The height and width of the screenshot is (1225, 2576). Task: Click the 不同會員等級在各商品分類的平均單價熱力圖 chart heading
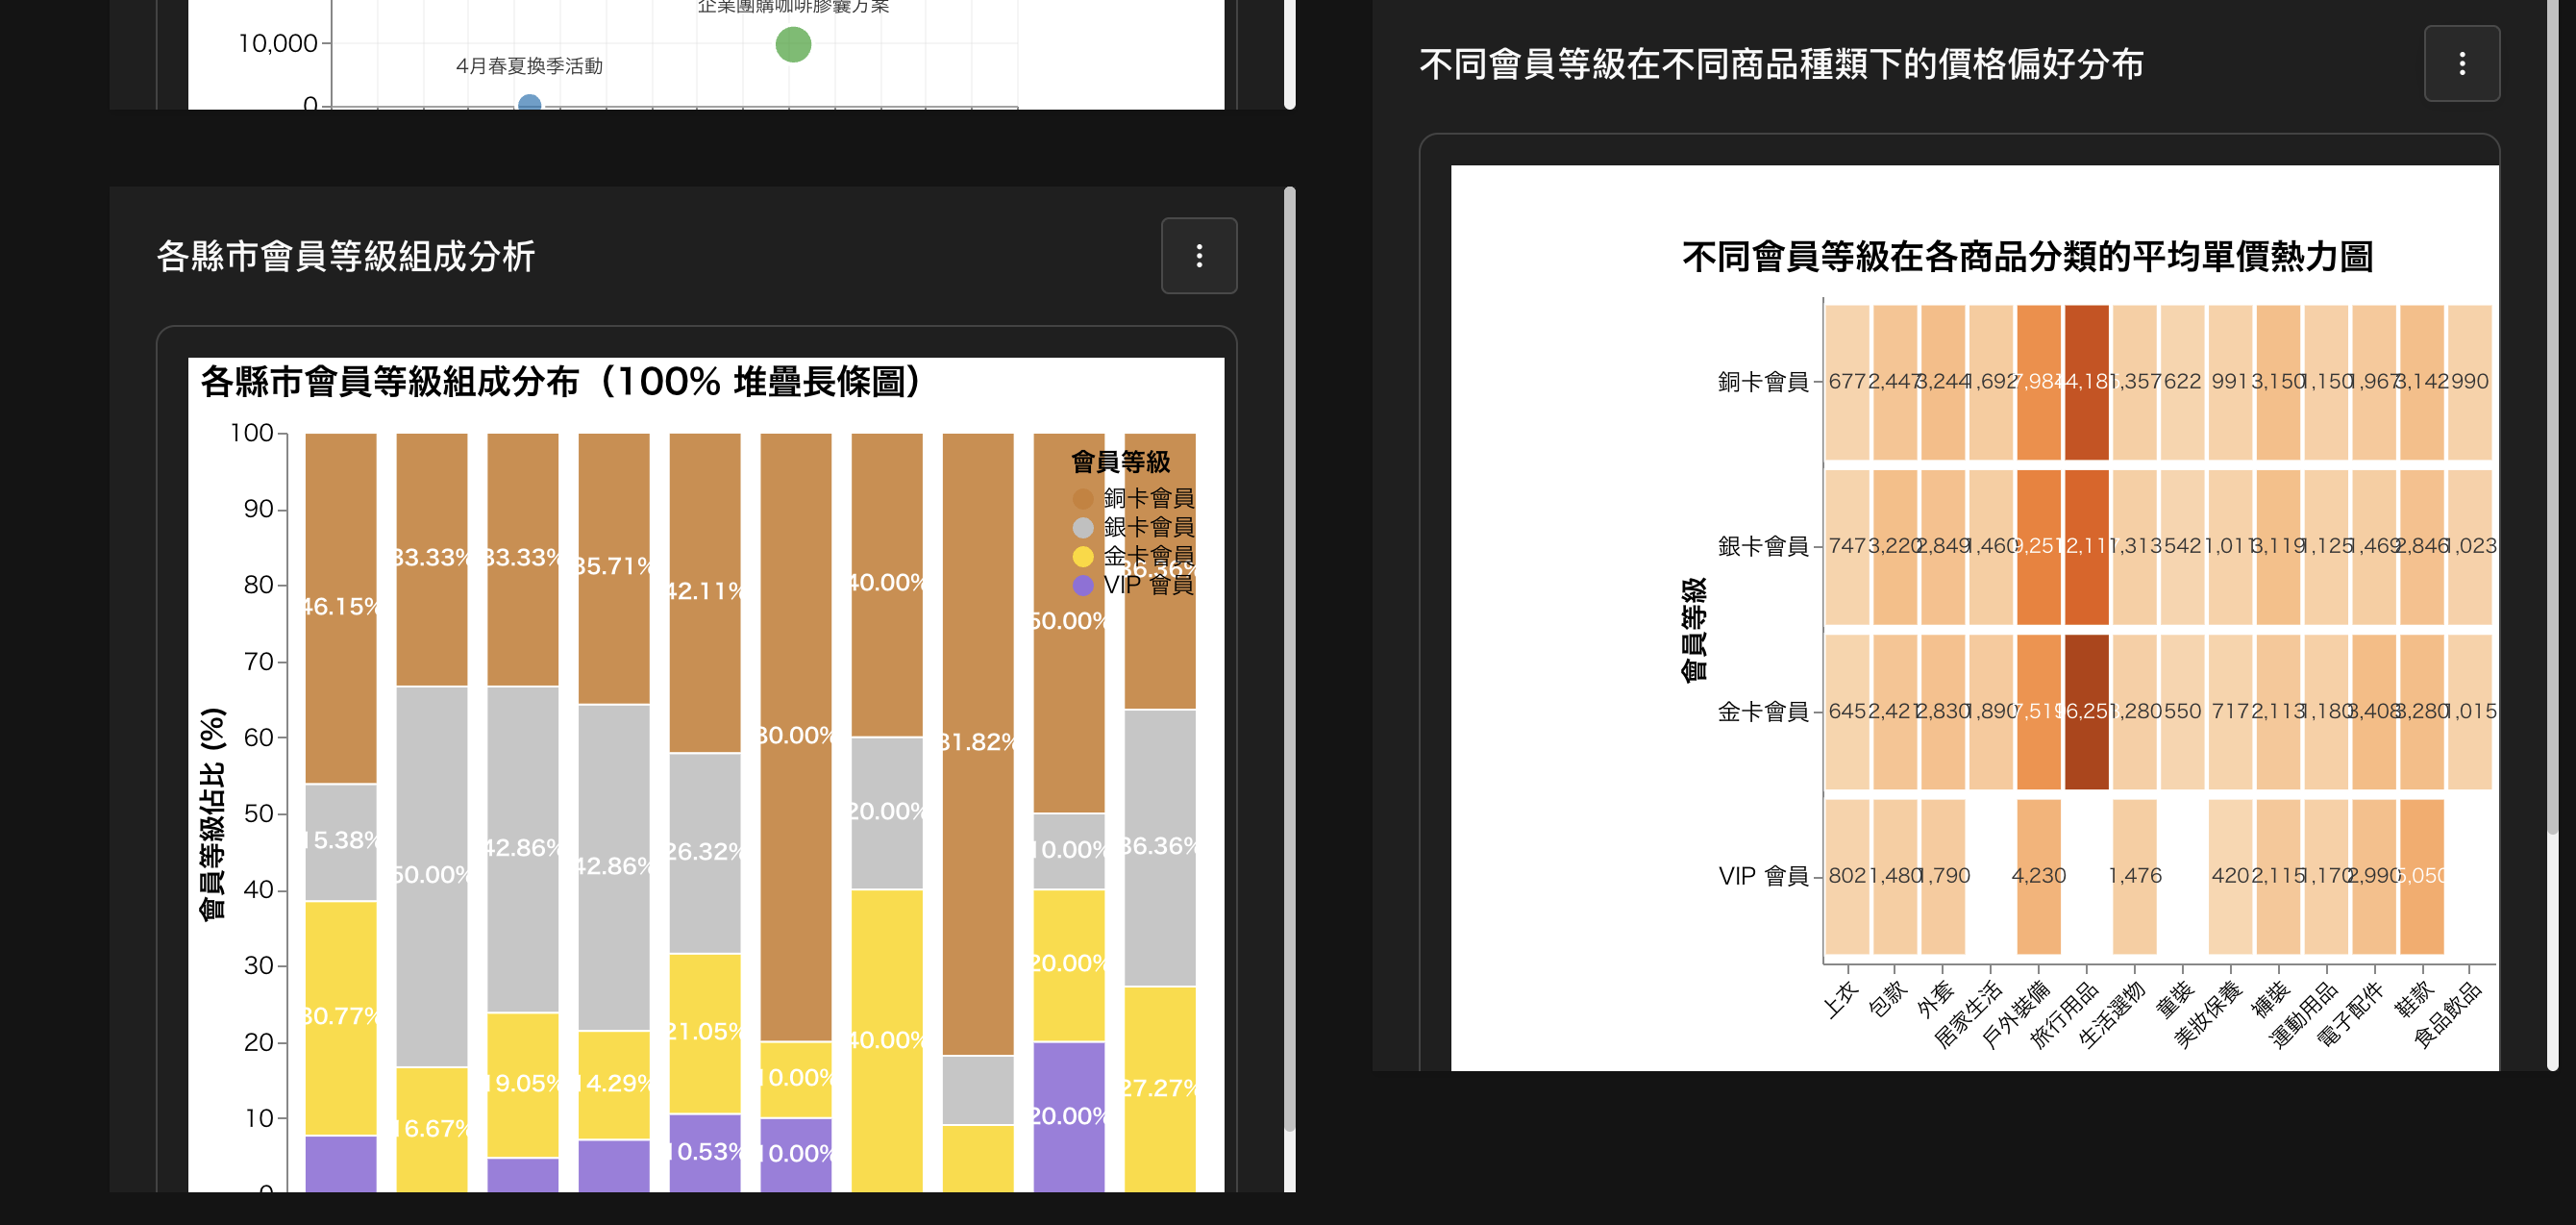pos(2027,257)
